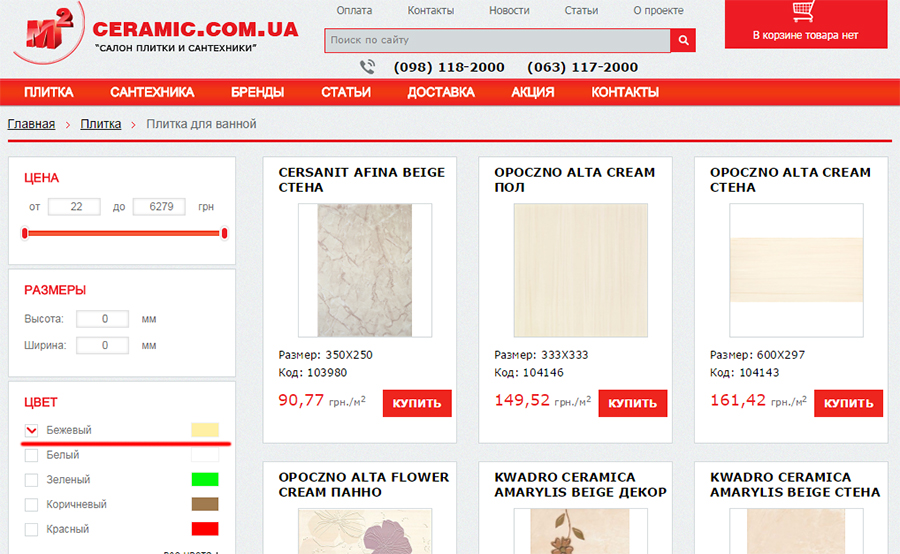Image resolution: width=900 pixels, height=554 pixels.
Task: Open Kwadro Ceramica Amarylis Beige Декор title
Action: coord(580,485)
